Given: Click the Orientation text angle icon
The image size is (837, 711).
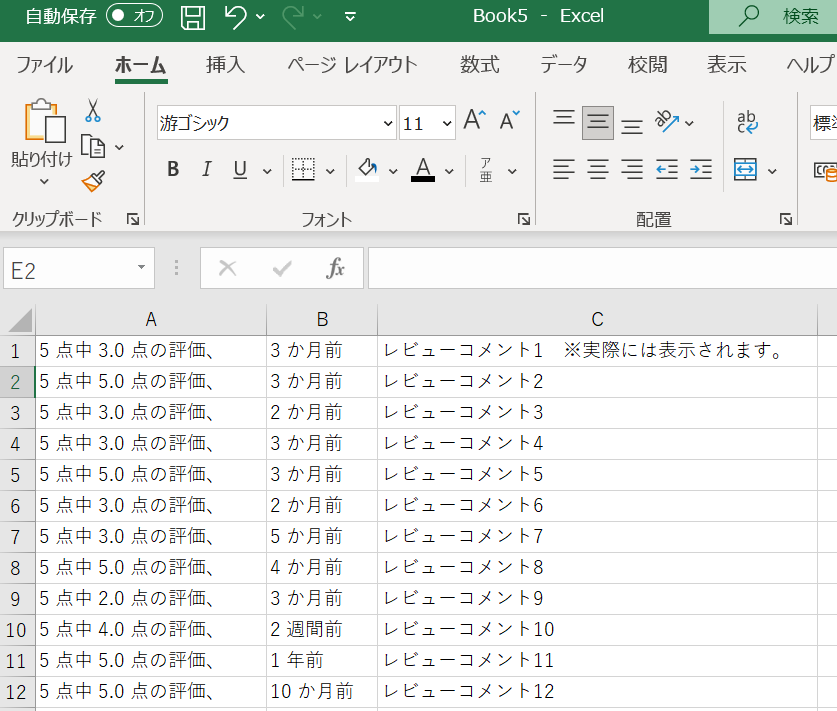Looking at the screenshot, I should 667,122.
